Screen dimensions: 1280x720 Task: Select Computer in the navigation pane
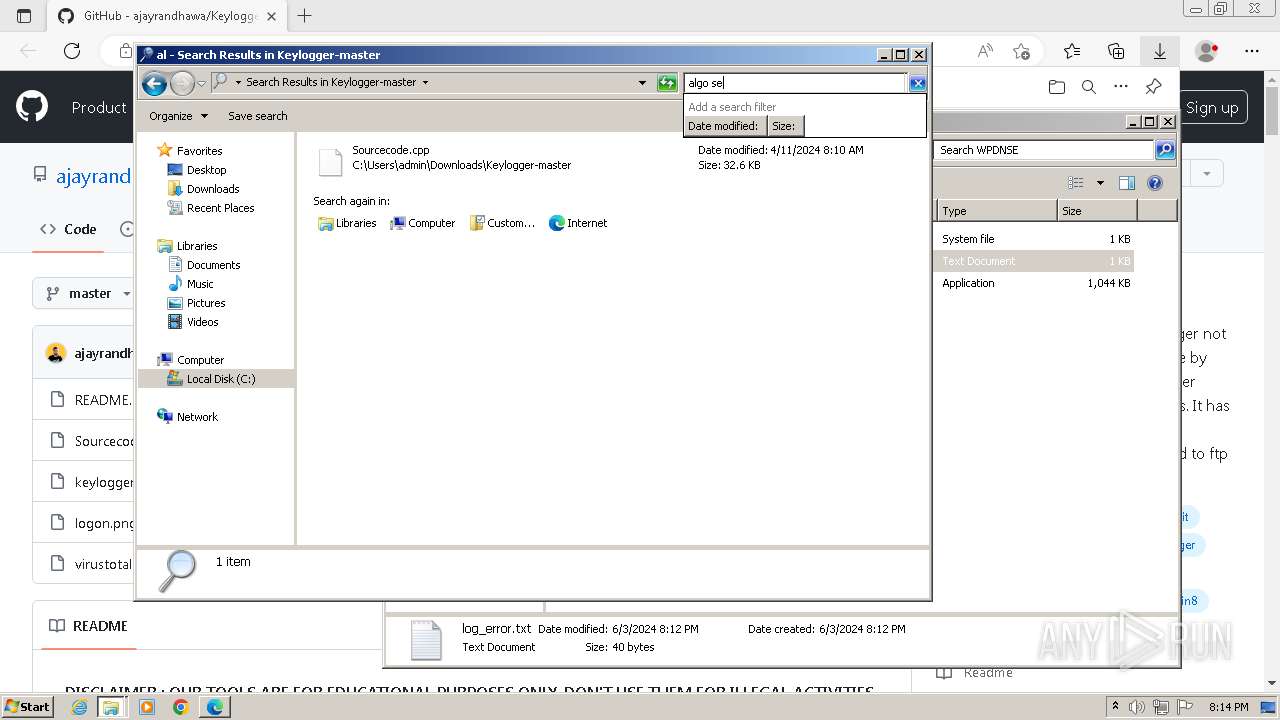(200, 360)
